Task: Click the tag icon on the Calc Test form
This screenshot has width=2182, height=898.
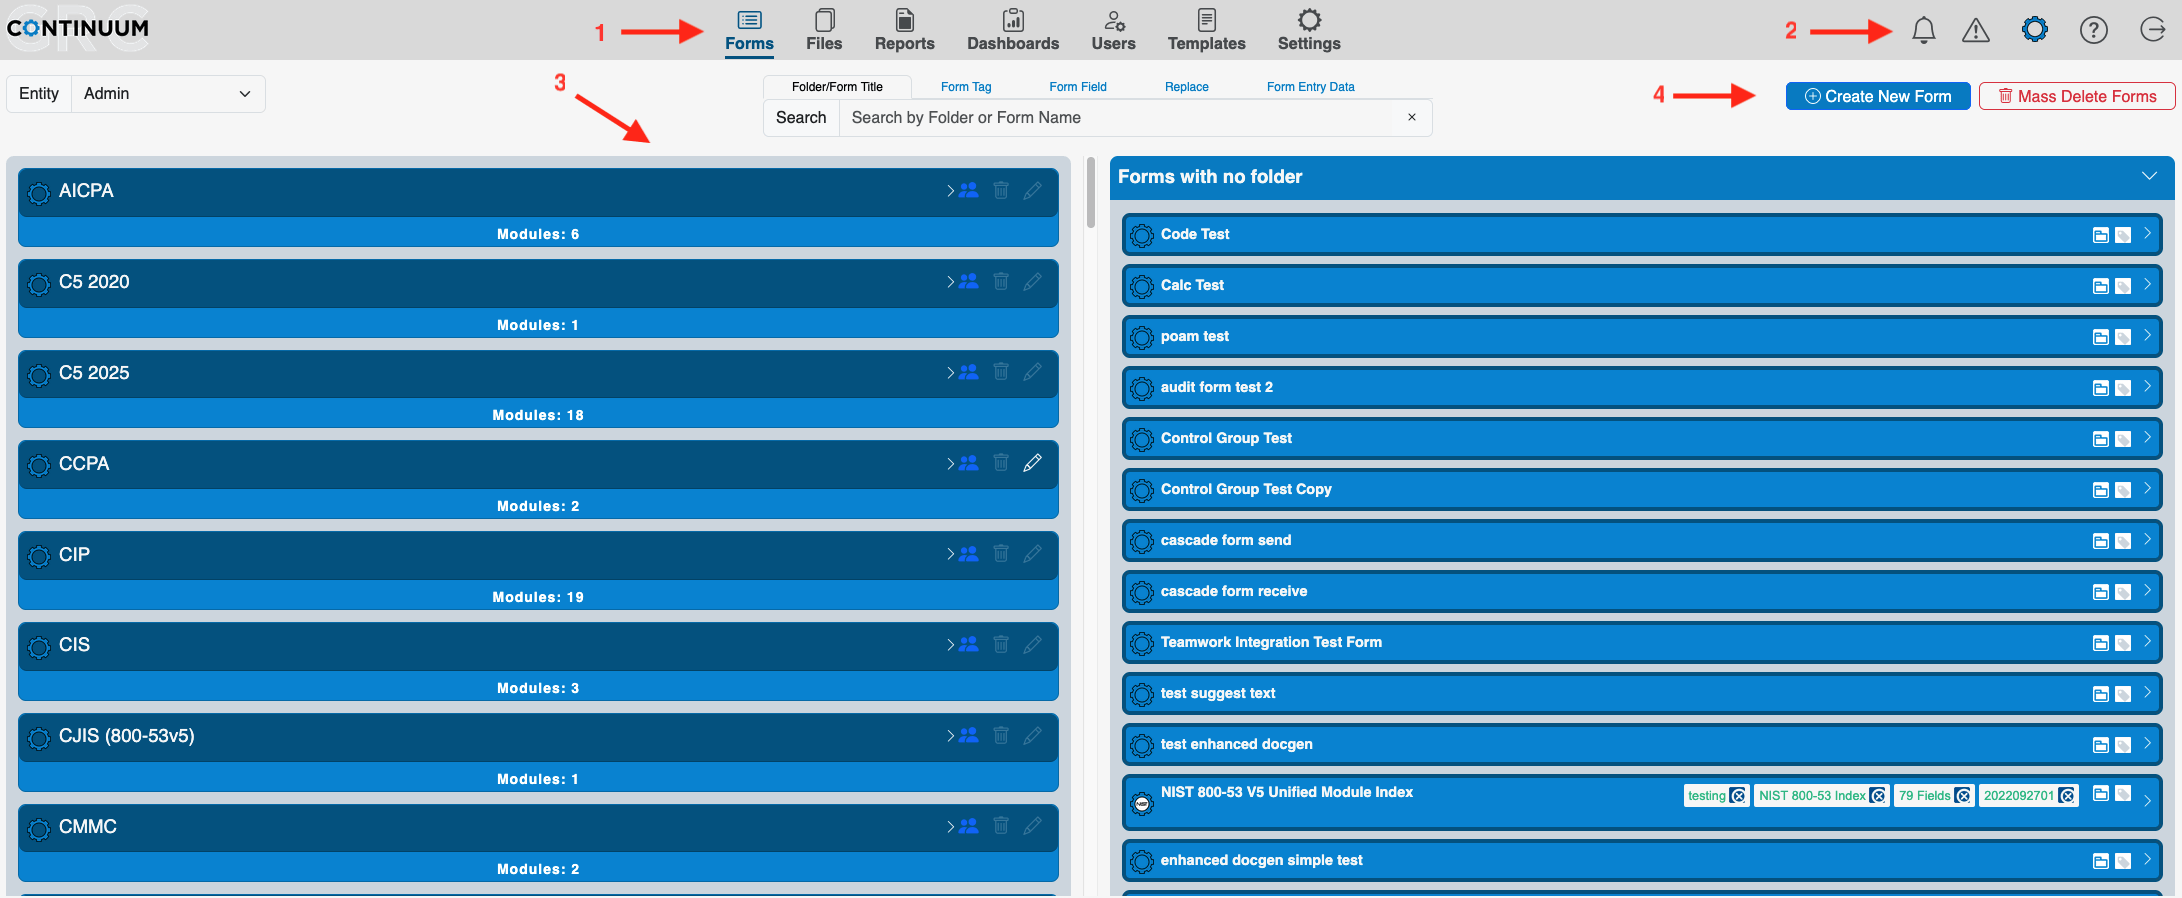Action: tap(2123, 286)
